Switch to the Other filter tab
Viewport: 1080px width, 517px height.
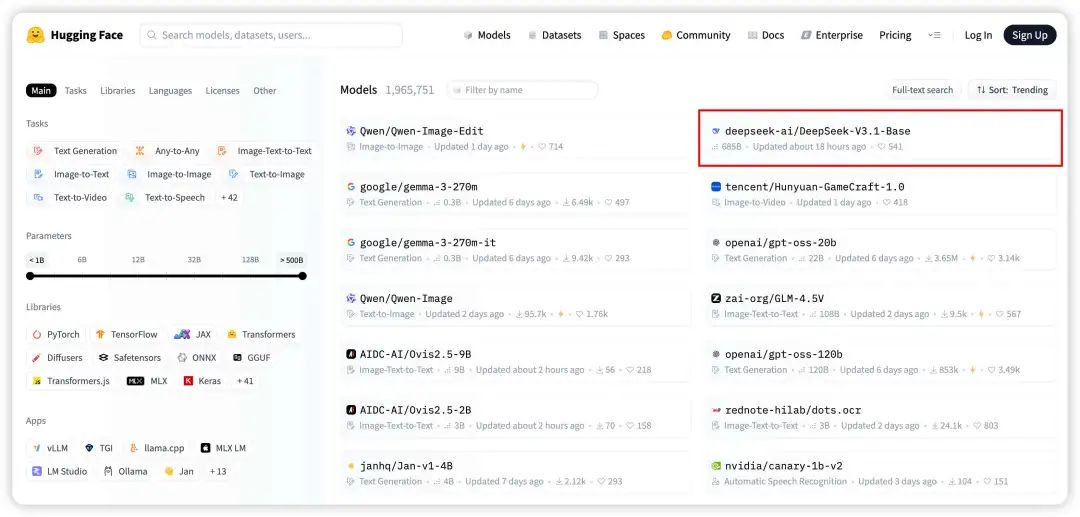tap(264, 90)
